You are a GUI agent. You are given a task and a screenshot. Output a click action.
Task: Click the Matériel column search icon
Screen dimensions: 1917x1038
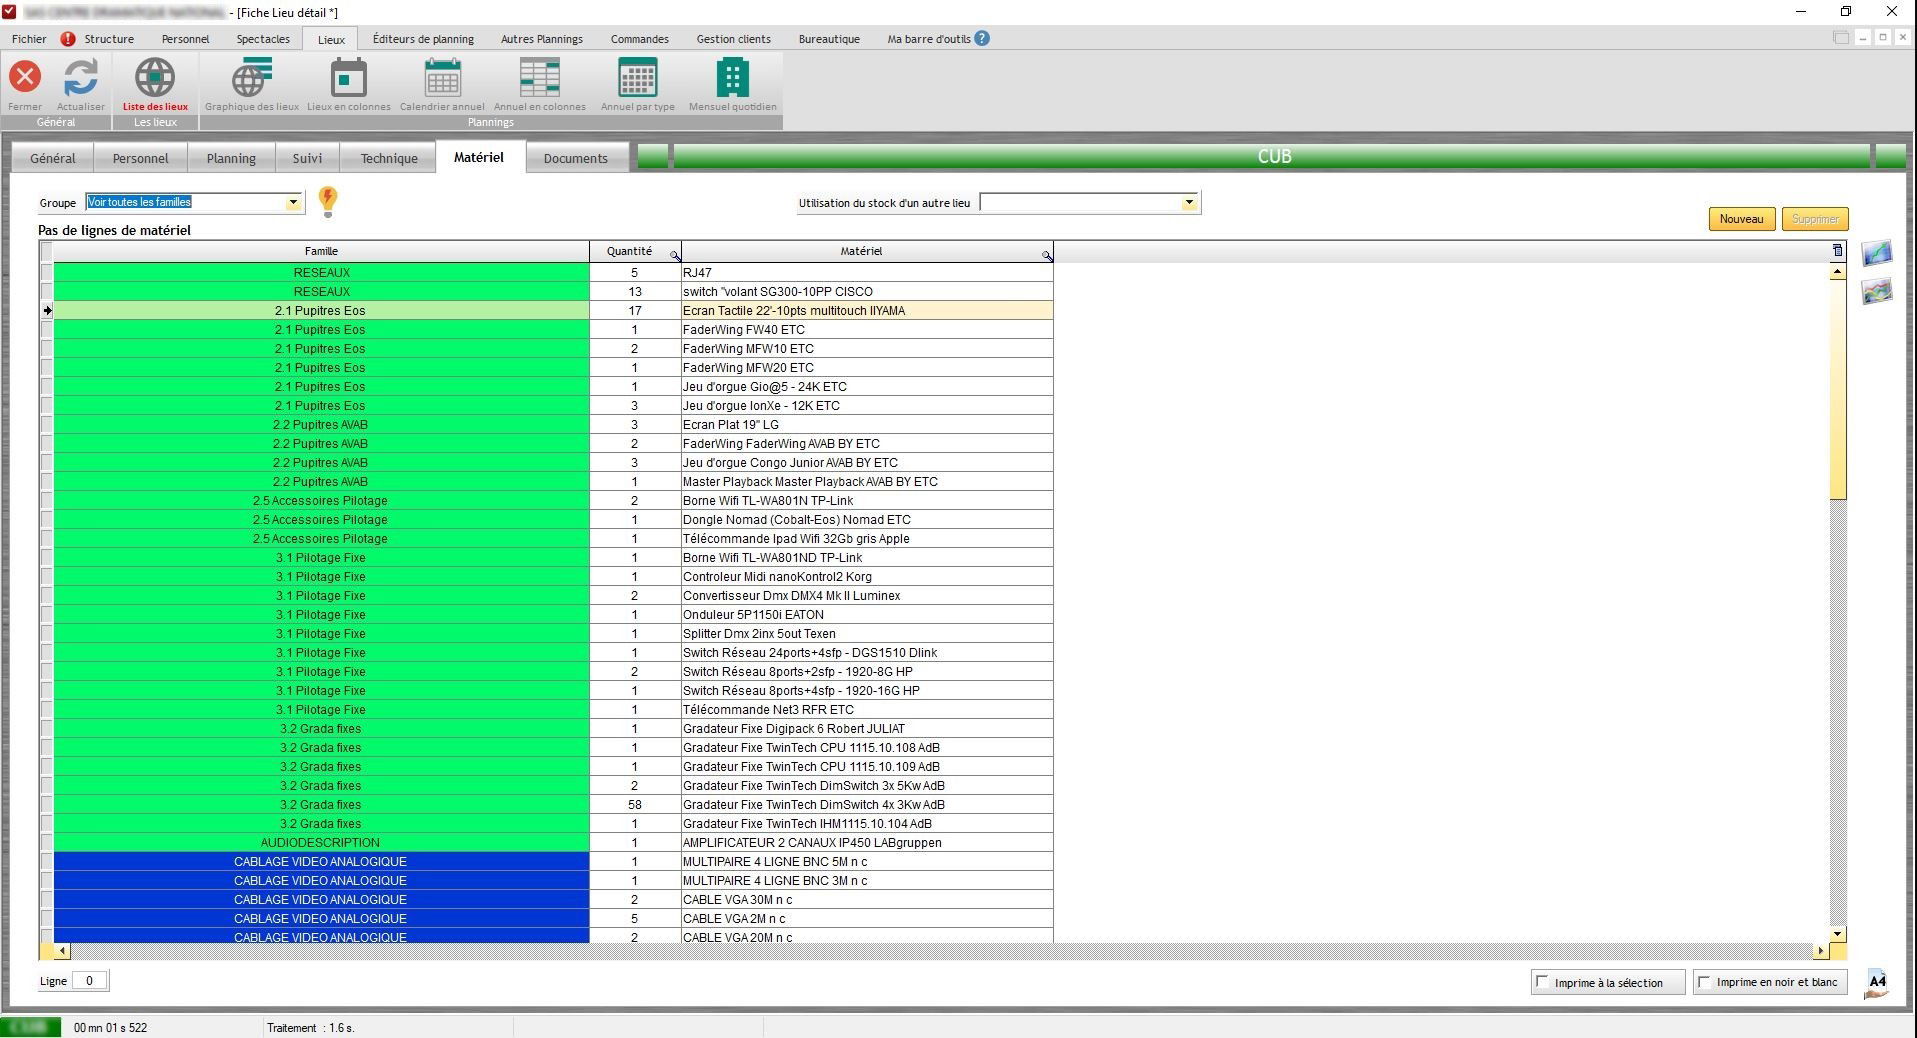[1047, 256]
